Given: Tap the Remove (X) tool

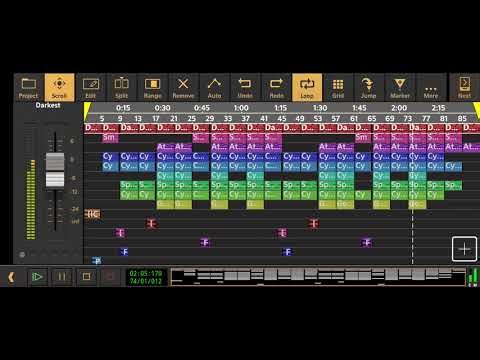Looking at the screenshot, I should click(x=183, y=87).
